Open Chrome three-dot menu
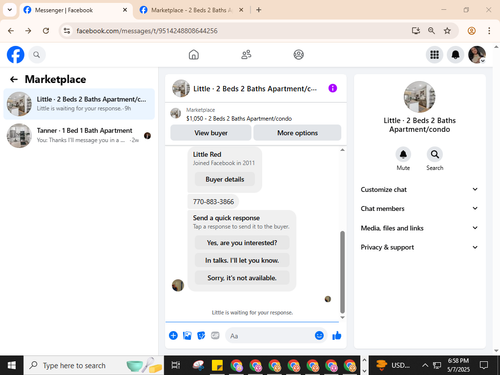 pos(489,31)
